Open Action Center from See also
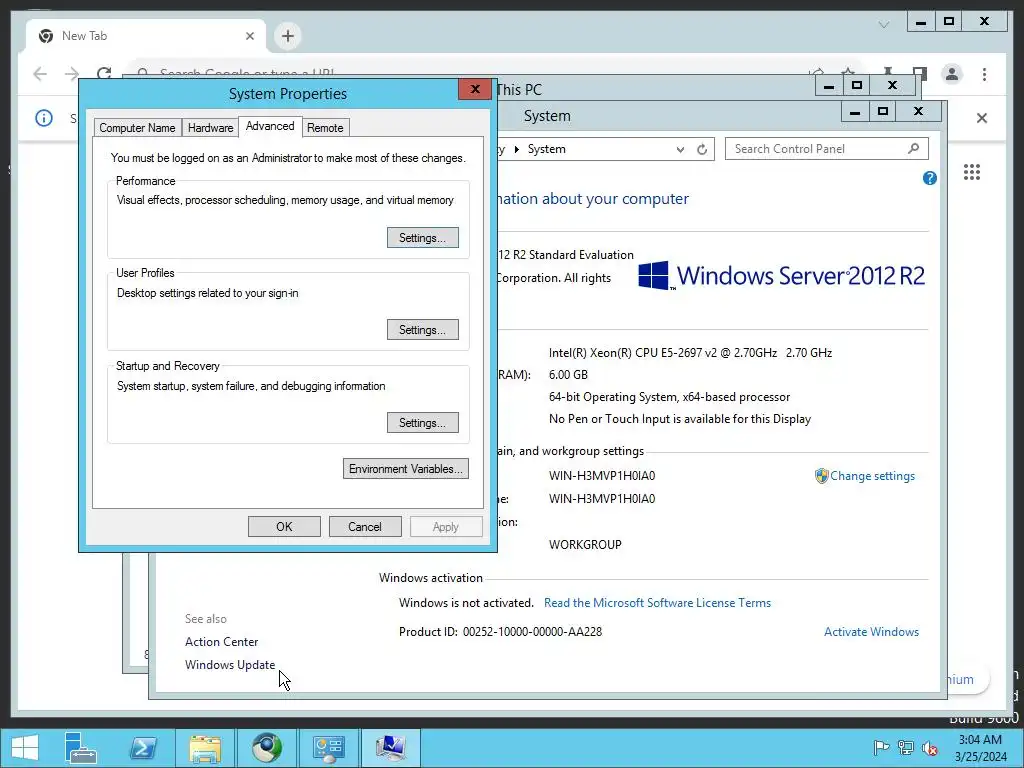1024x768 pixels. (x=221, y=642)
